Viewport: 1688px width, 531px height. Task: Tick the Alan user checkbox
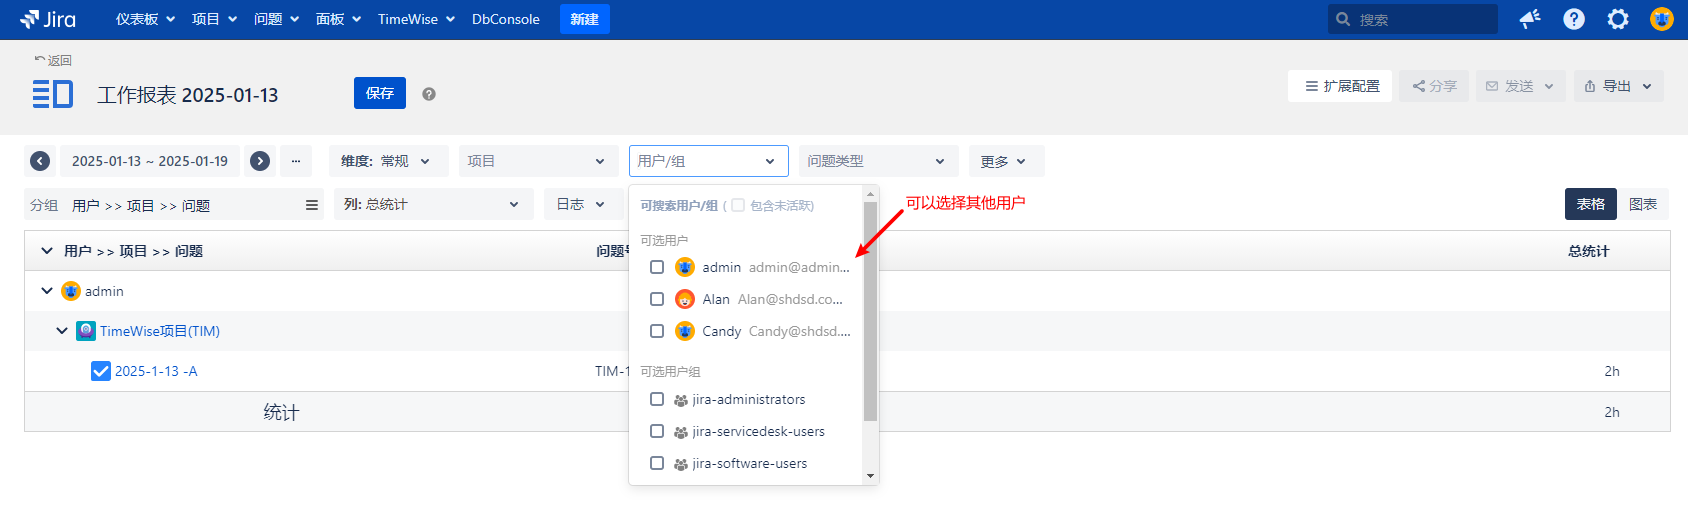[657, 299]
